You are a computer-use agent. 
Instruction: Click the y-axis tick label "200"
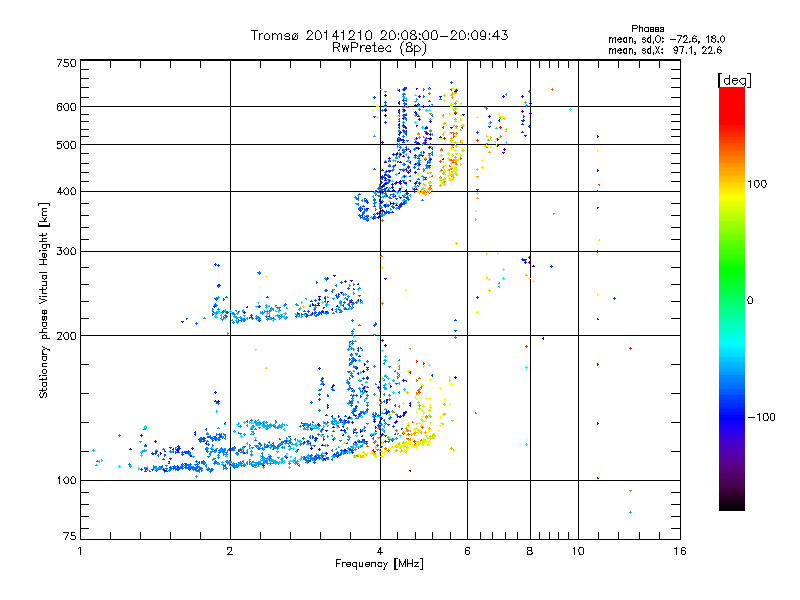click(66, 335)
